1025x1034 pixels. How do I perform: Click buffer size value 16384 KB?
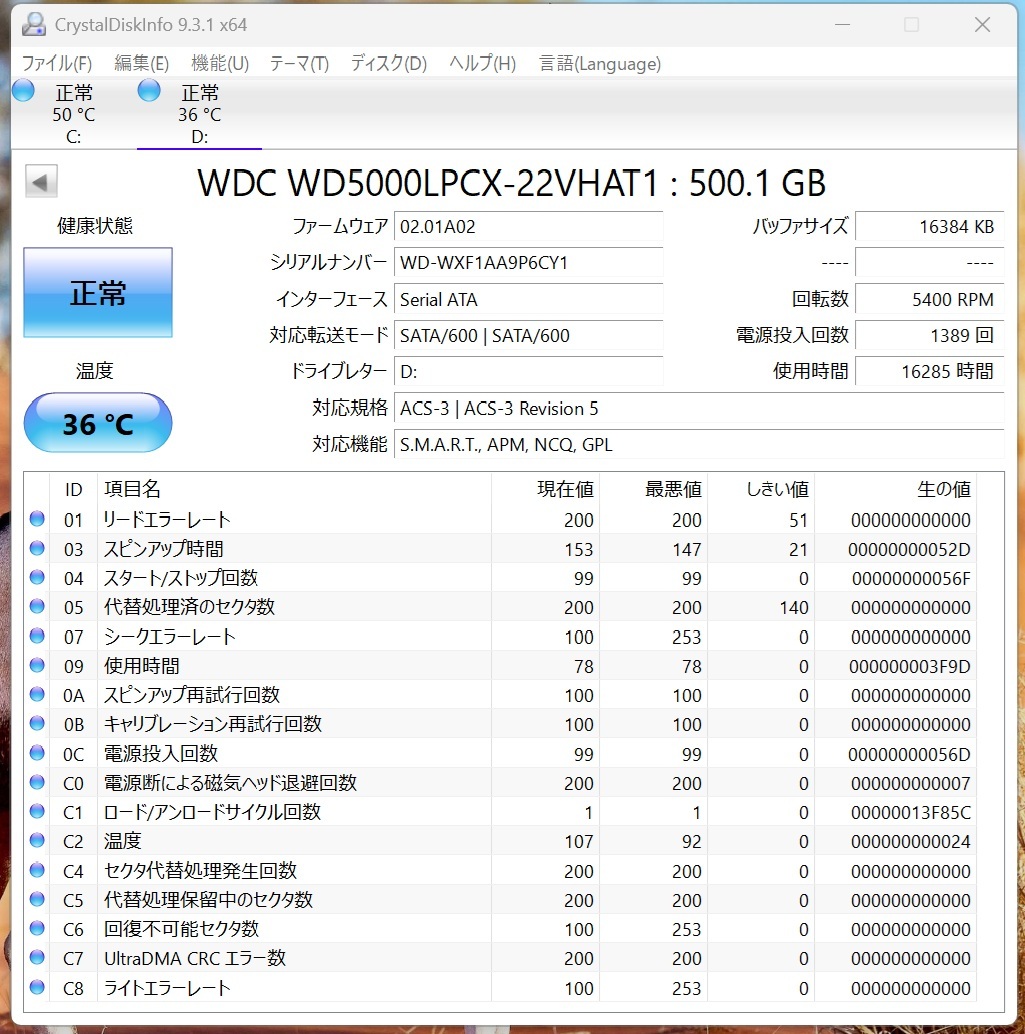coord(930,227)
